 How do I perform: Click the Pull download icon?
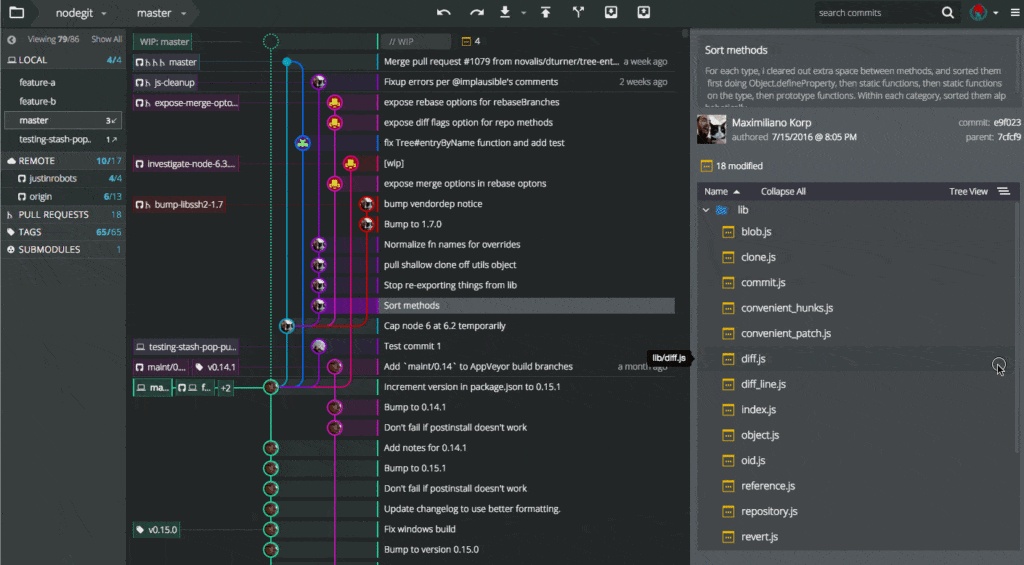(x=505, y=12)
